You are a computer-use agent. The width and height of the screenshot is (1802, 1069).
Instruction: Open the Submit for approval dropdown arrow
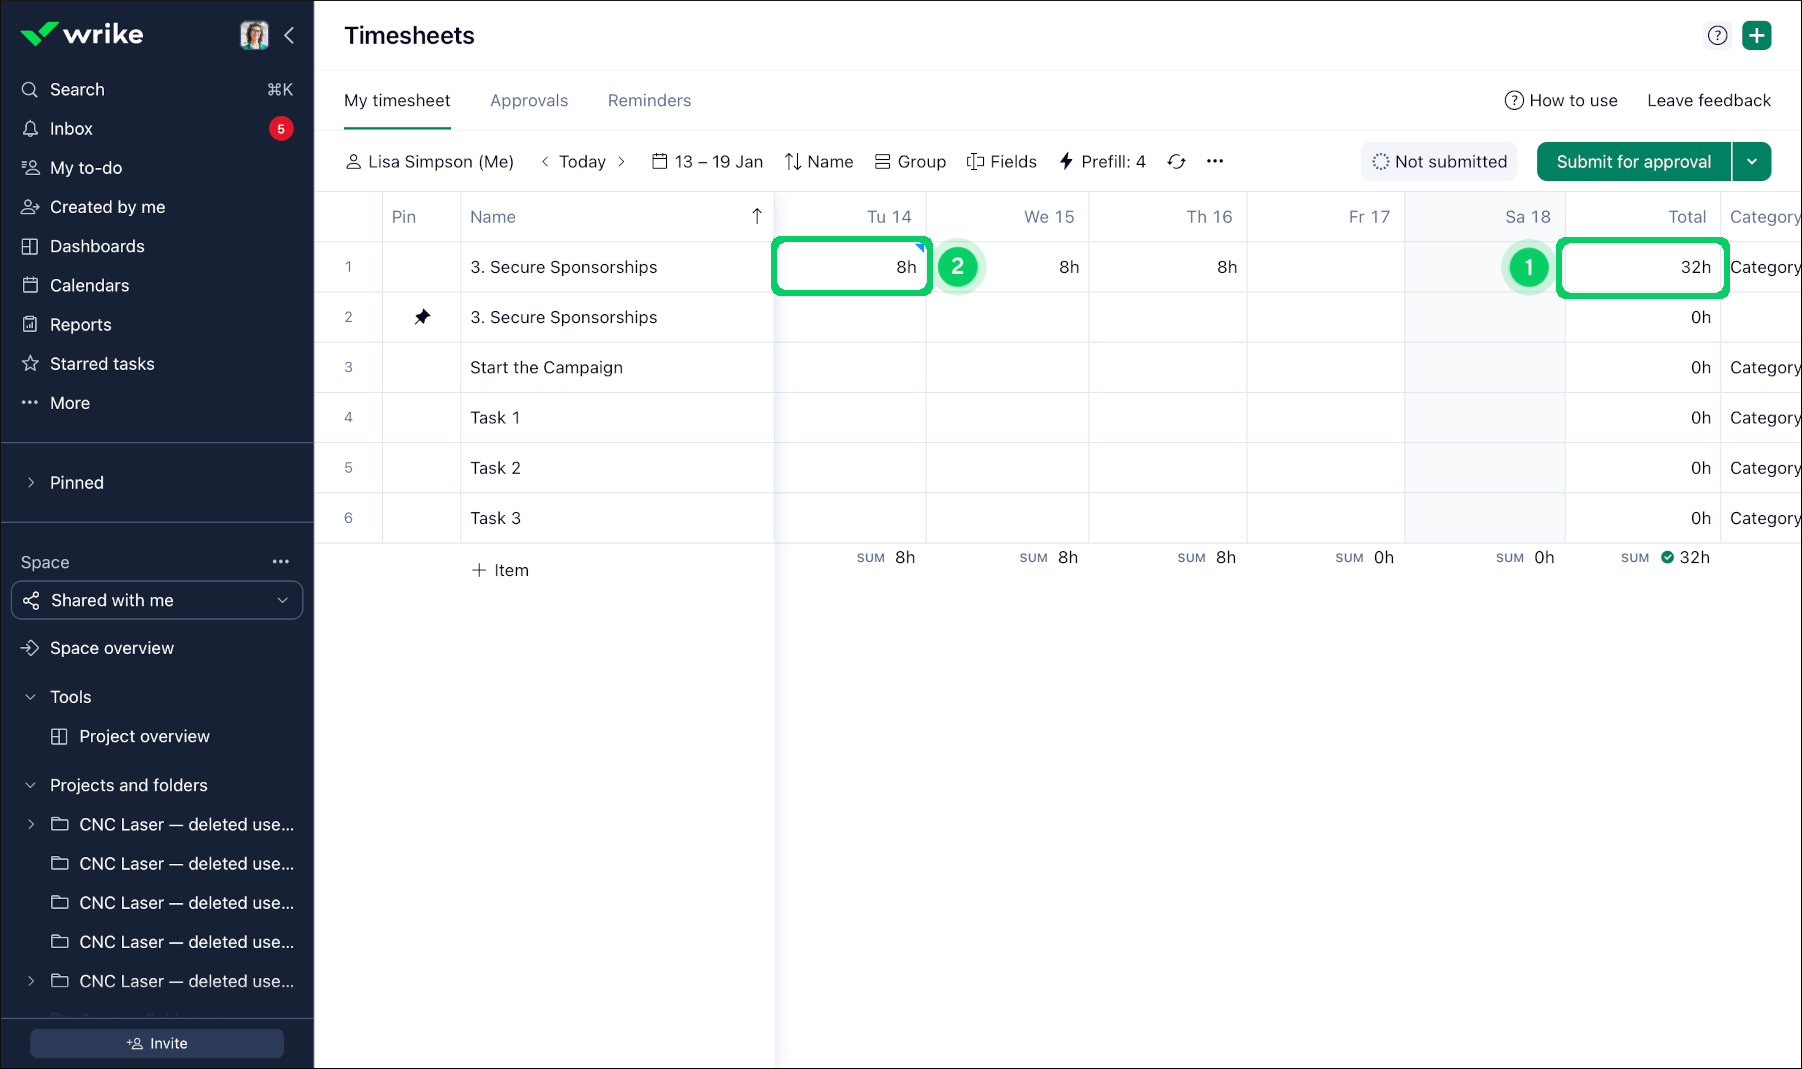click(x=1752, y=162)
